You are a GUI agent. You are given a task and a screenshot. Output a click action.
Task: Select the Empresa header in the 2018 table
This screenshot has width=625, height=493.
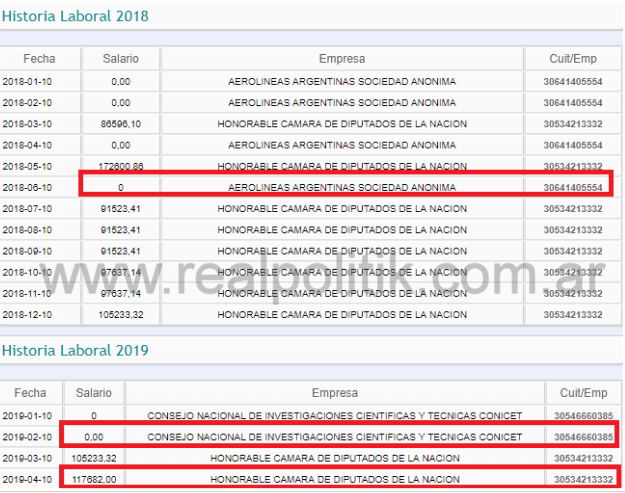(342, 59)
